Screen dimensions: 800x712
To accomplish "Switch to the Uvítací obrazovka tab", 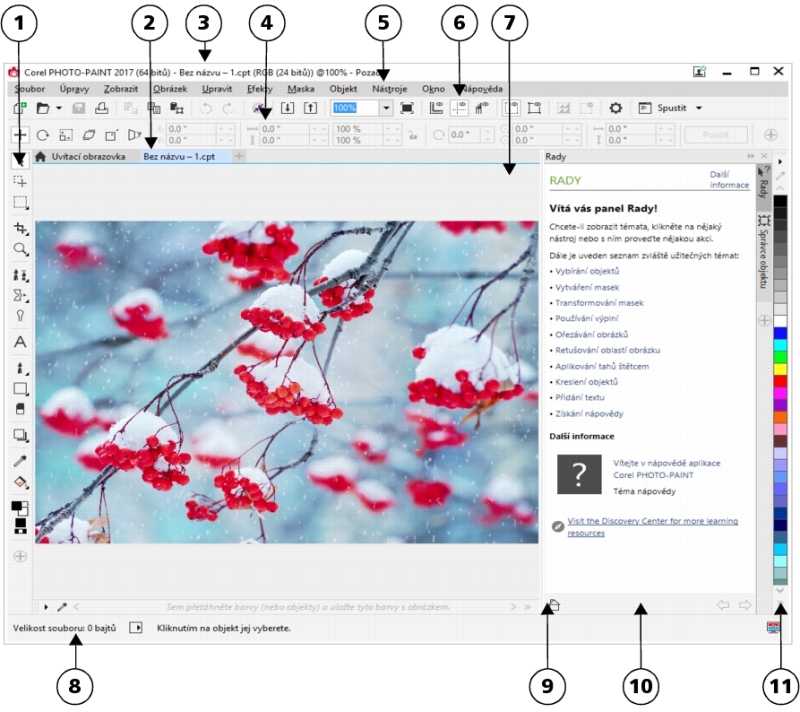I will pyautogui.click(x=87, y=157).
